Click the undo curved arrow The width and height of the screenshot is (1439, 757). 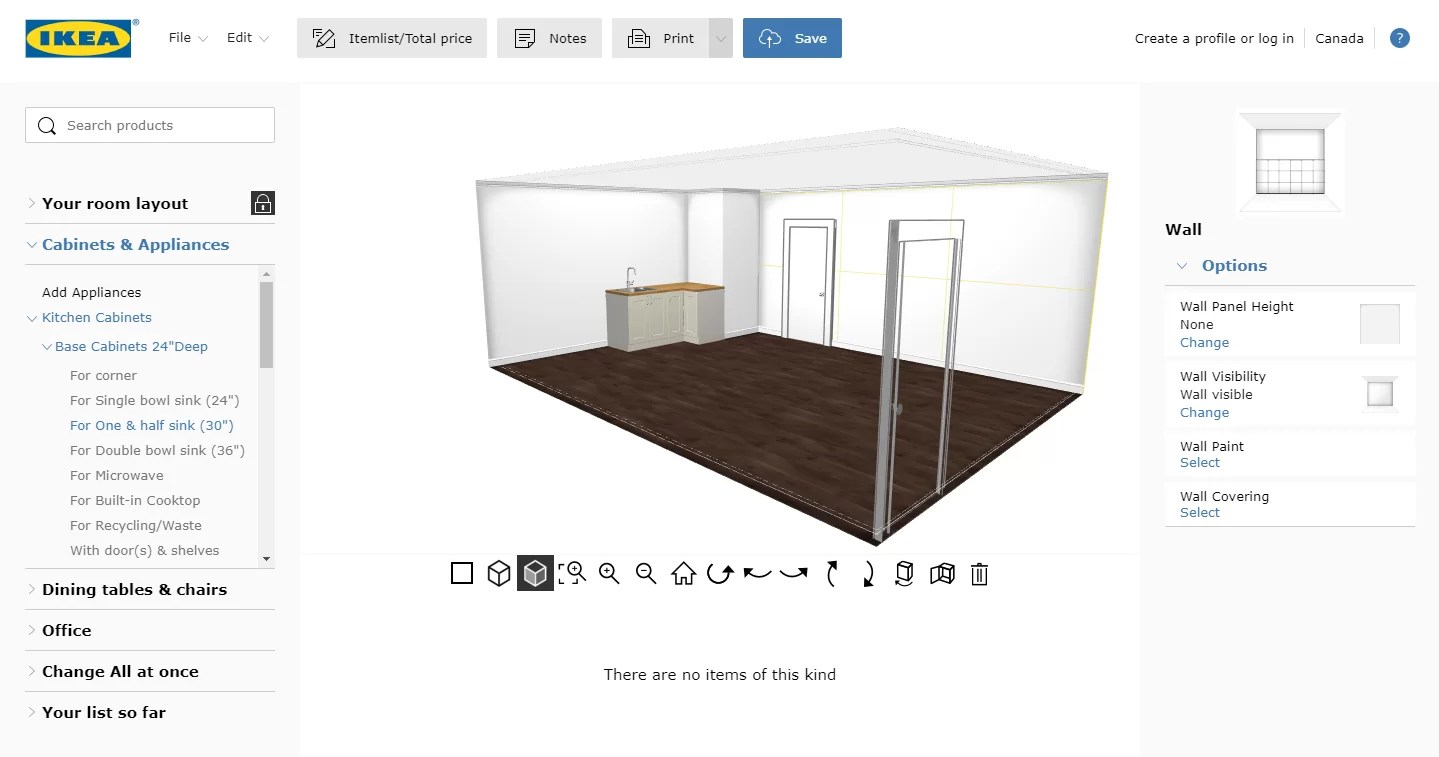[x=757, y=573]
